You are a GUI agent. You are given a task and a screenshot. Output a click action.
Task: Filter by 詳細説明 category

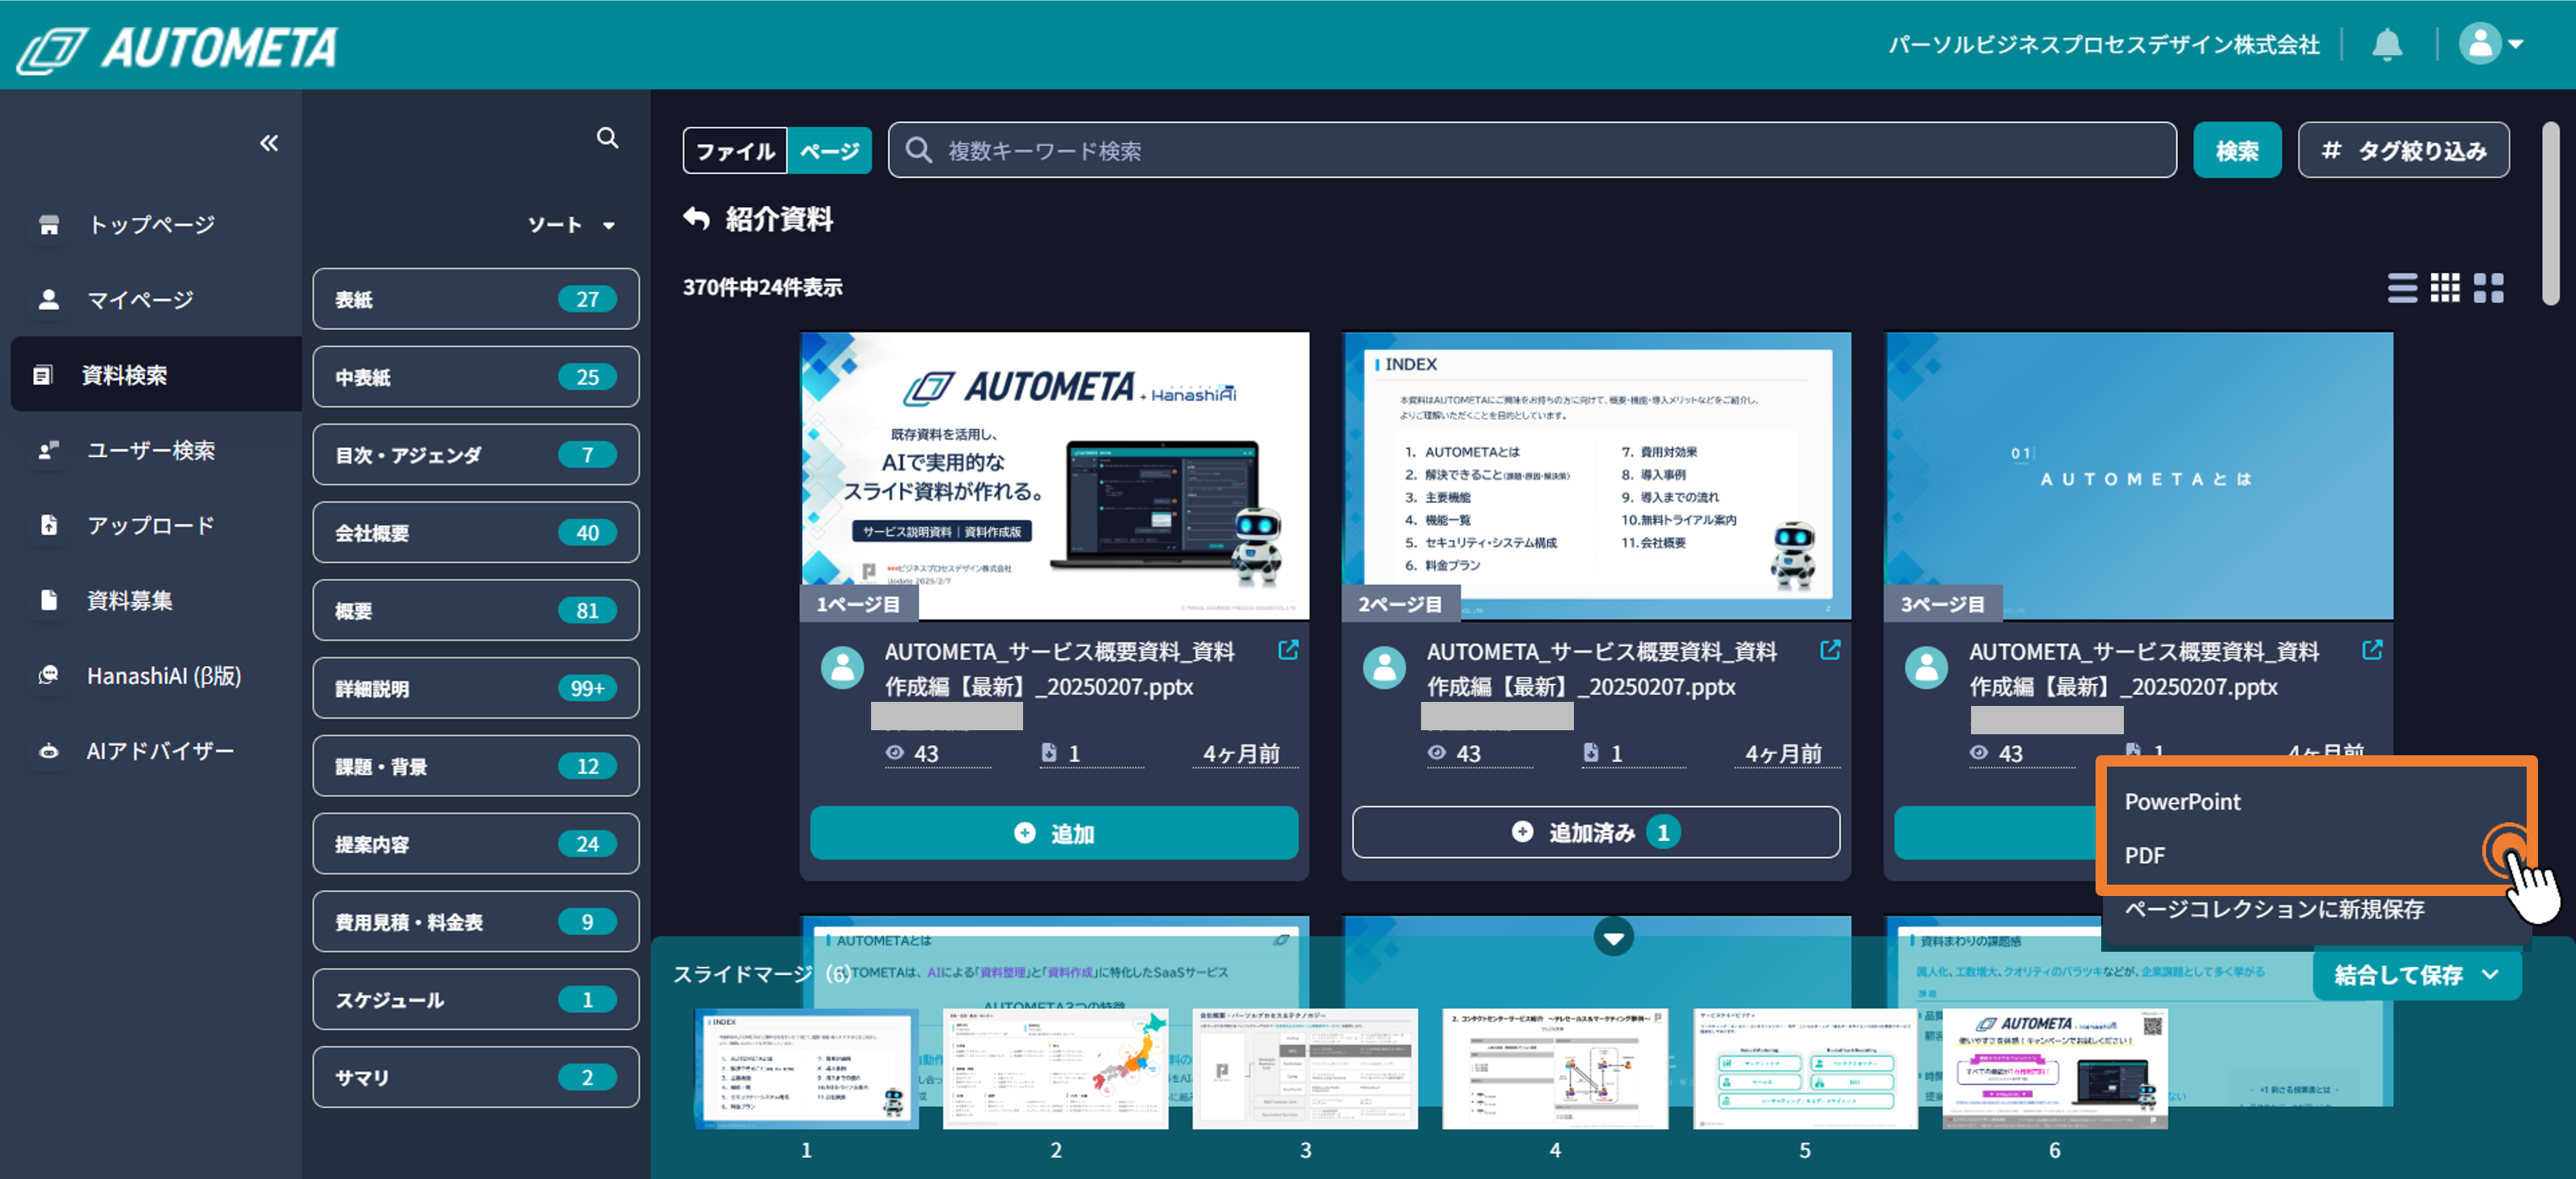coord(476,688)
